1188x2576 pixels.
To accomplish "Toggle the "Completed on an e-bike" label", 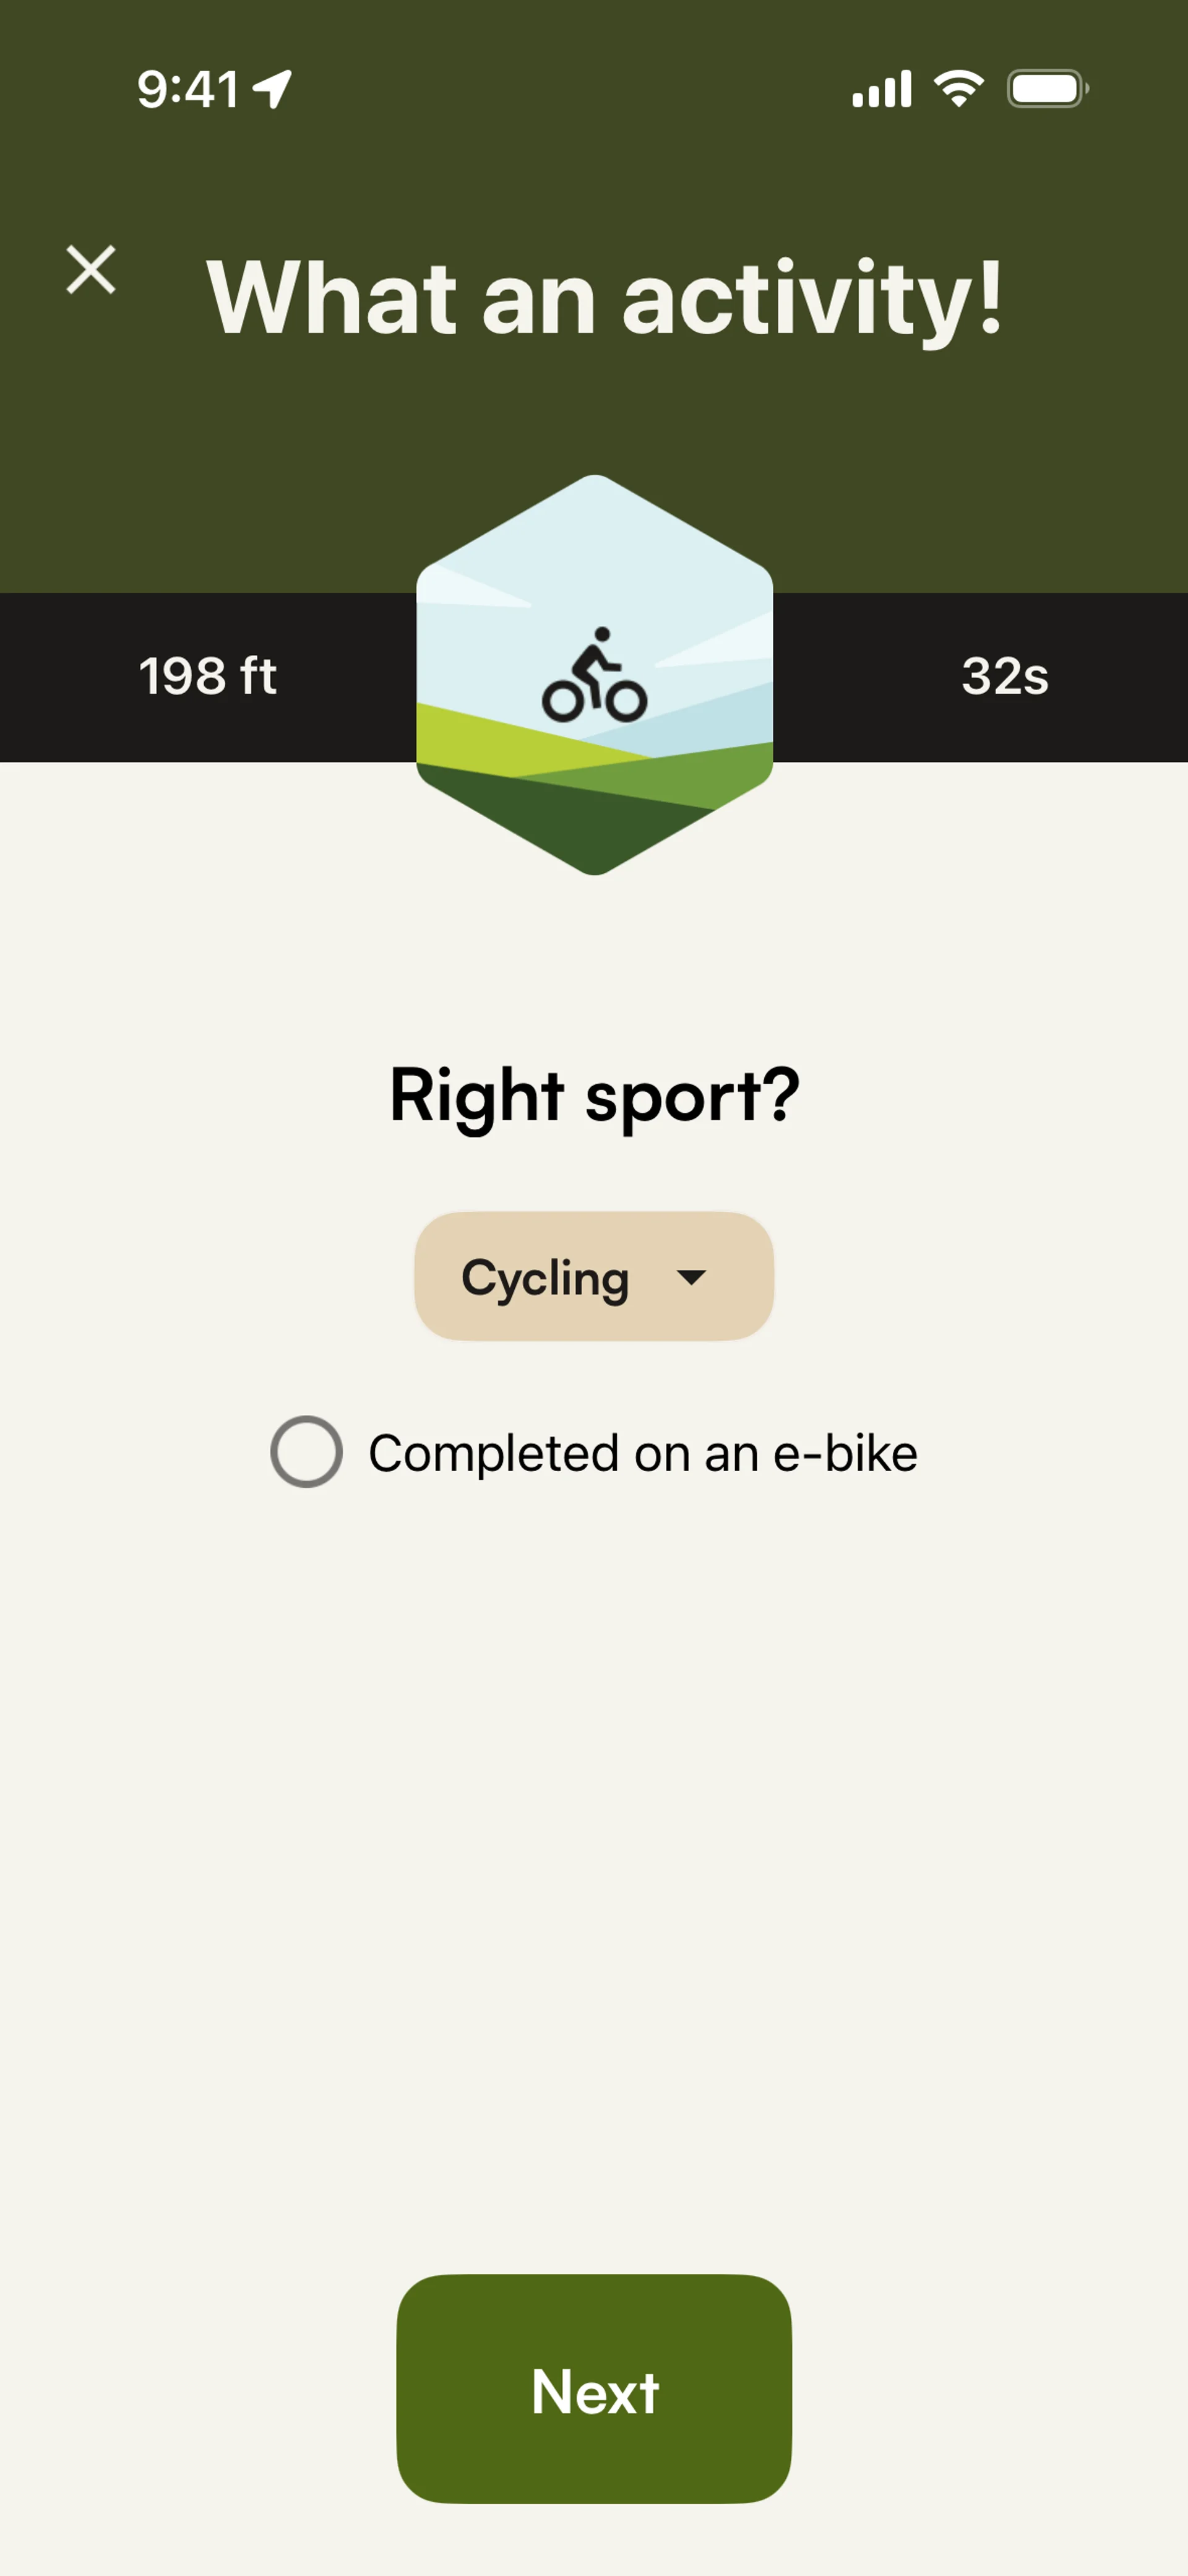I will (642, 1453).
